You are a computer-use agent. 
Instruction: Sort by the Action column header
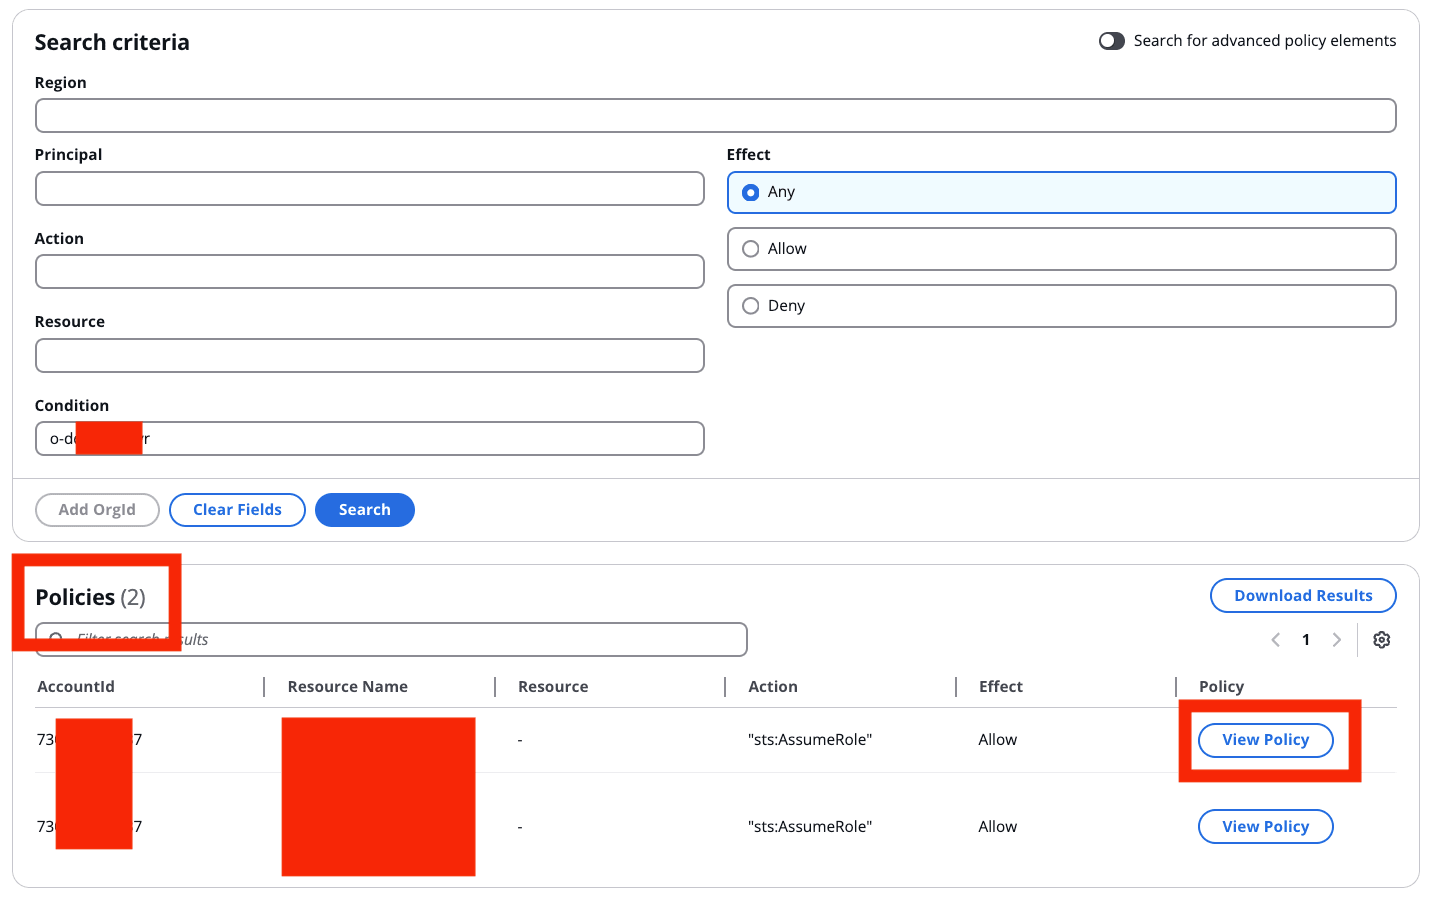tap(773, 687)
